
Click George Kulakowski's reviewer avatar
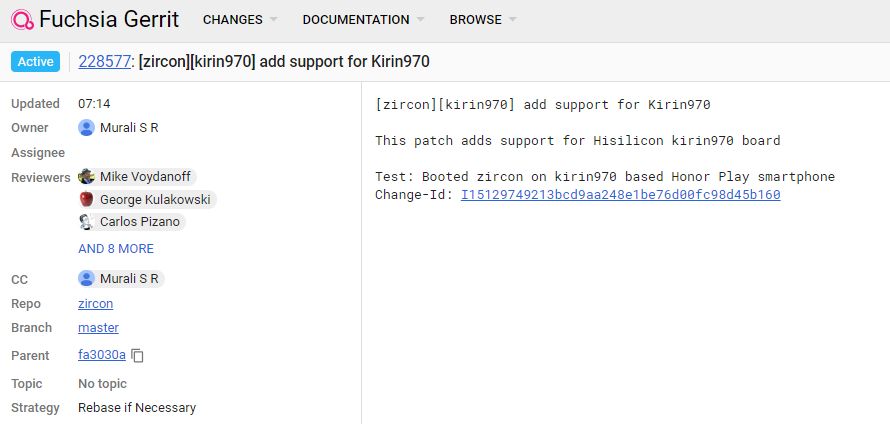tap(87, 200)
